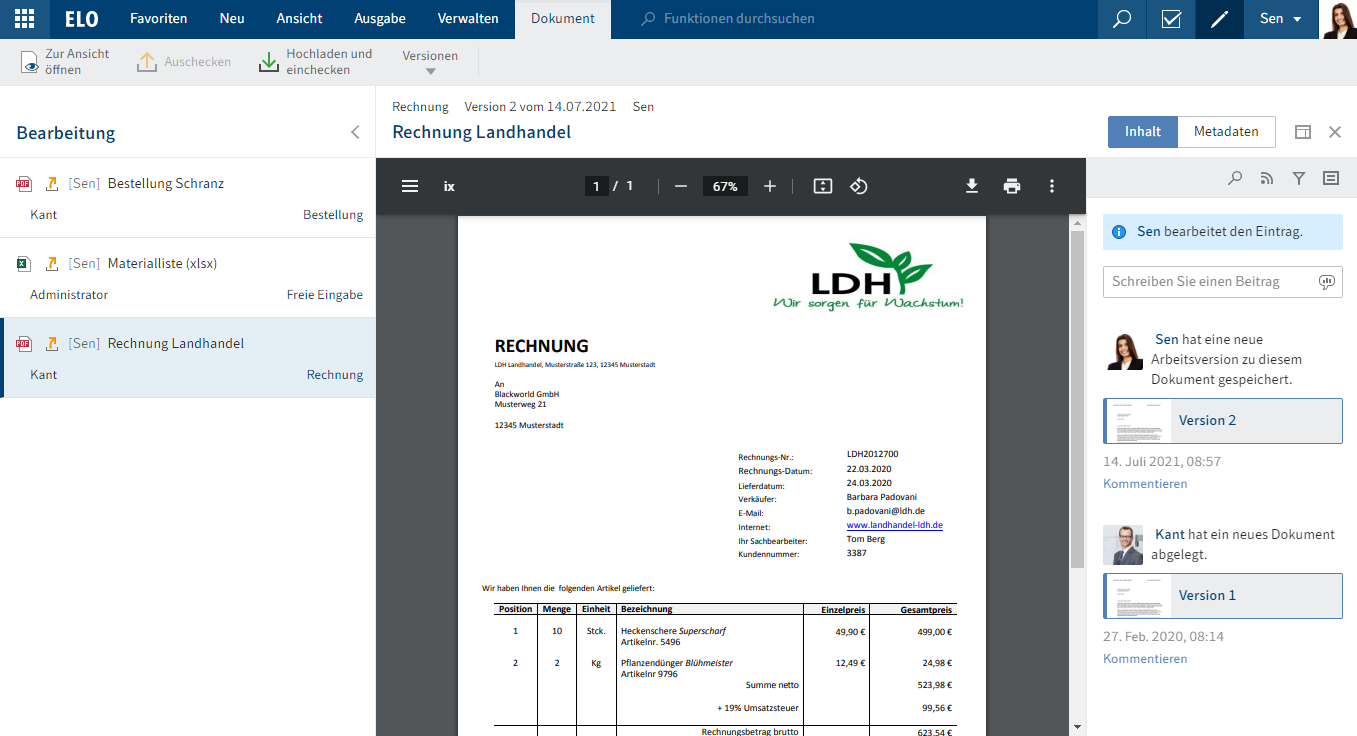Screen dimensions: 1357x736
Task: Click Sen name in the new version post
Action: click(x=1167, y=340)
